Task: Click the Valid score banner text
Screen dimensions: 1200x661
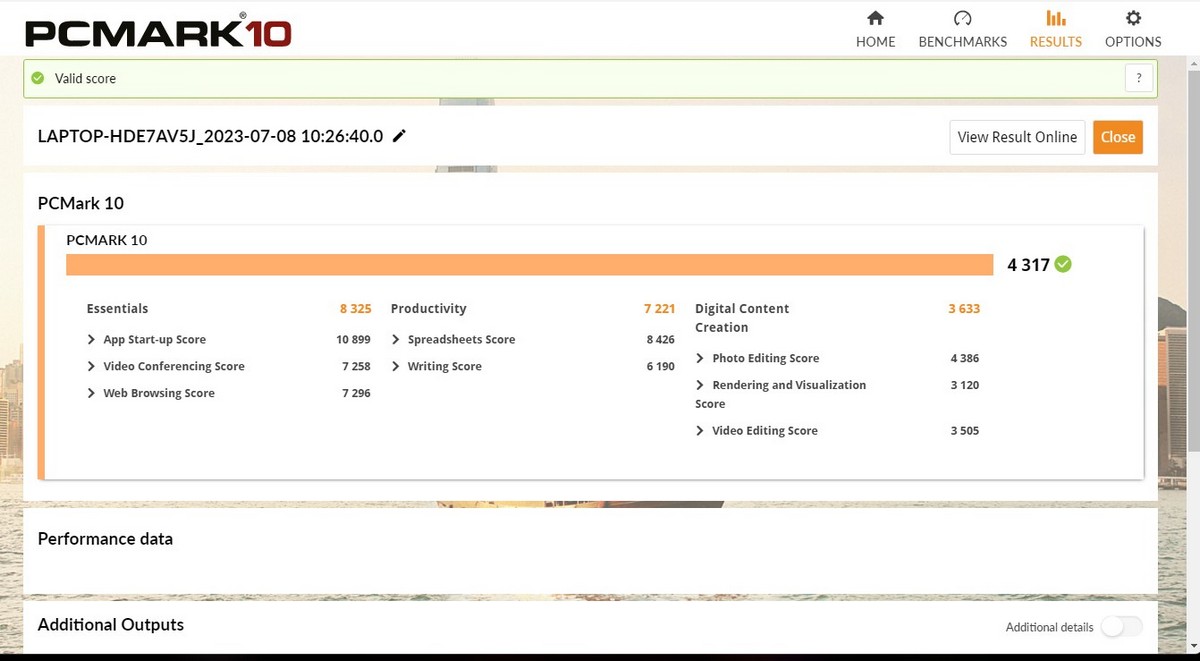Action: [85, 78]
